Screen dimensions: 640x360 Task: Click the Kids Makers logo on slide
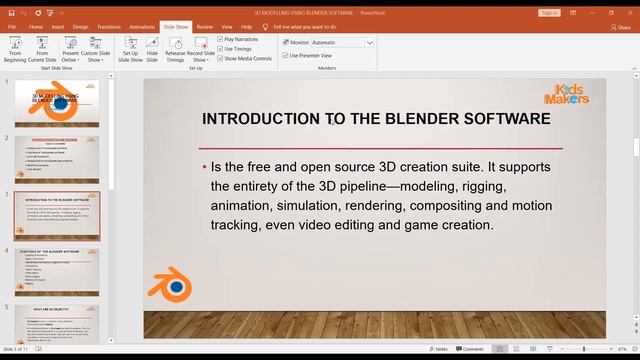pyautogui.click(x=567, y=94)
